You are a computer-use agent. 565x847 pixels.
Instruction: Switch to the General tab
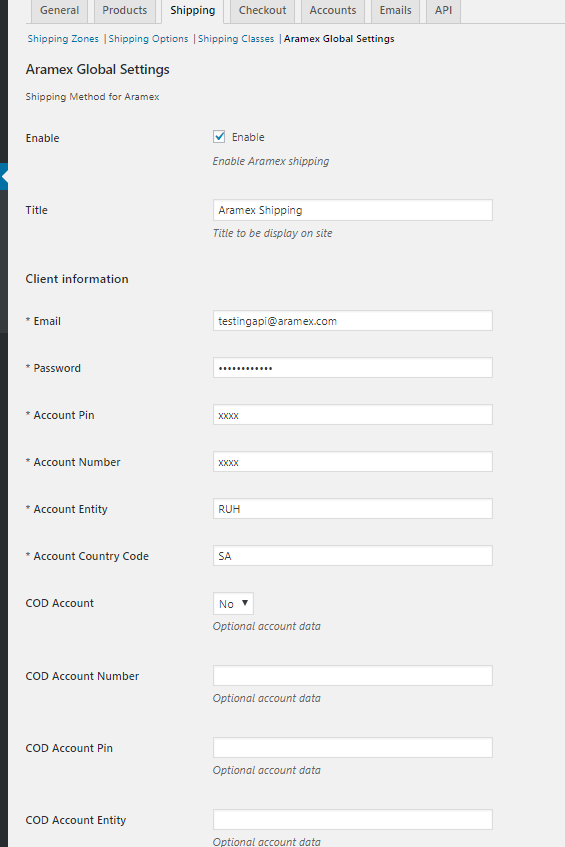(59, 11)
